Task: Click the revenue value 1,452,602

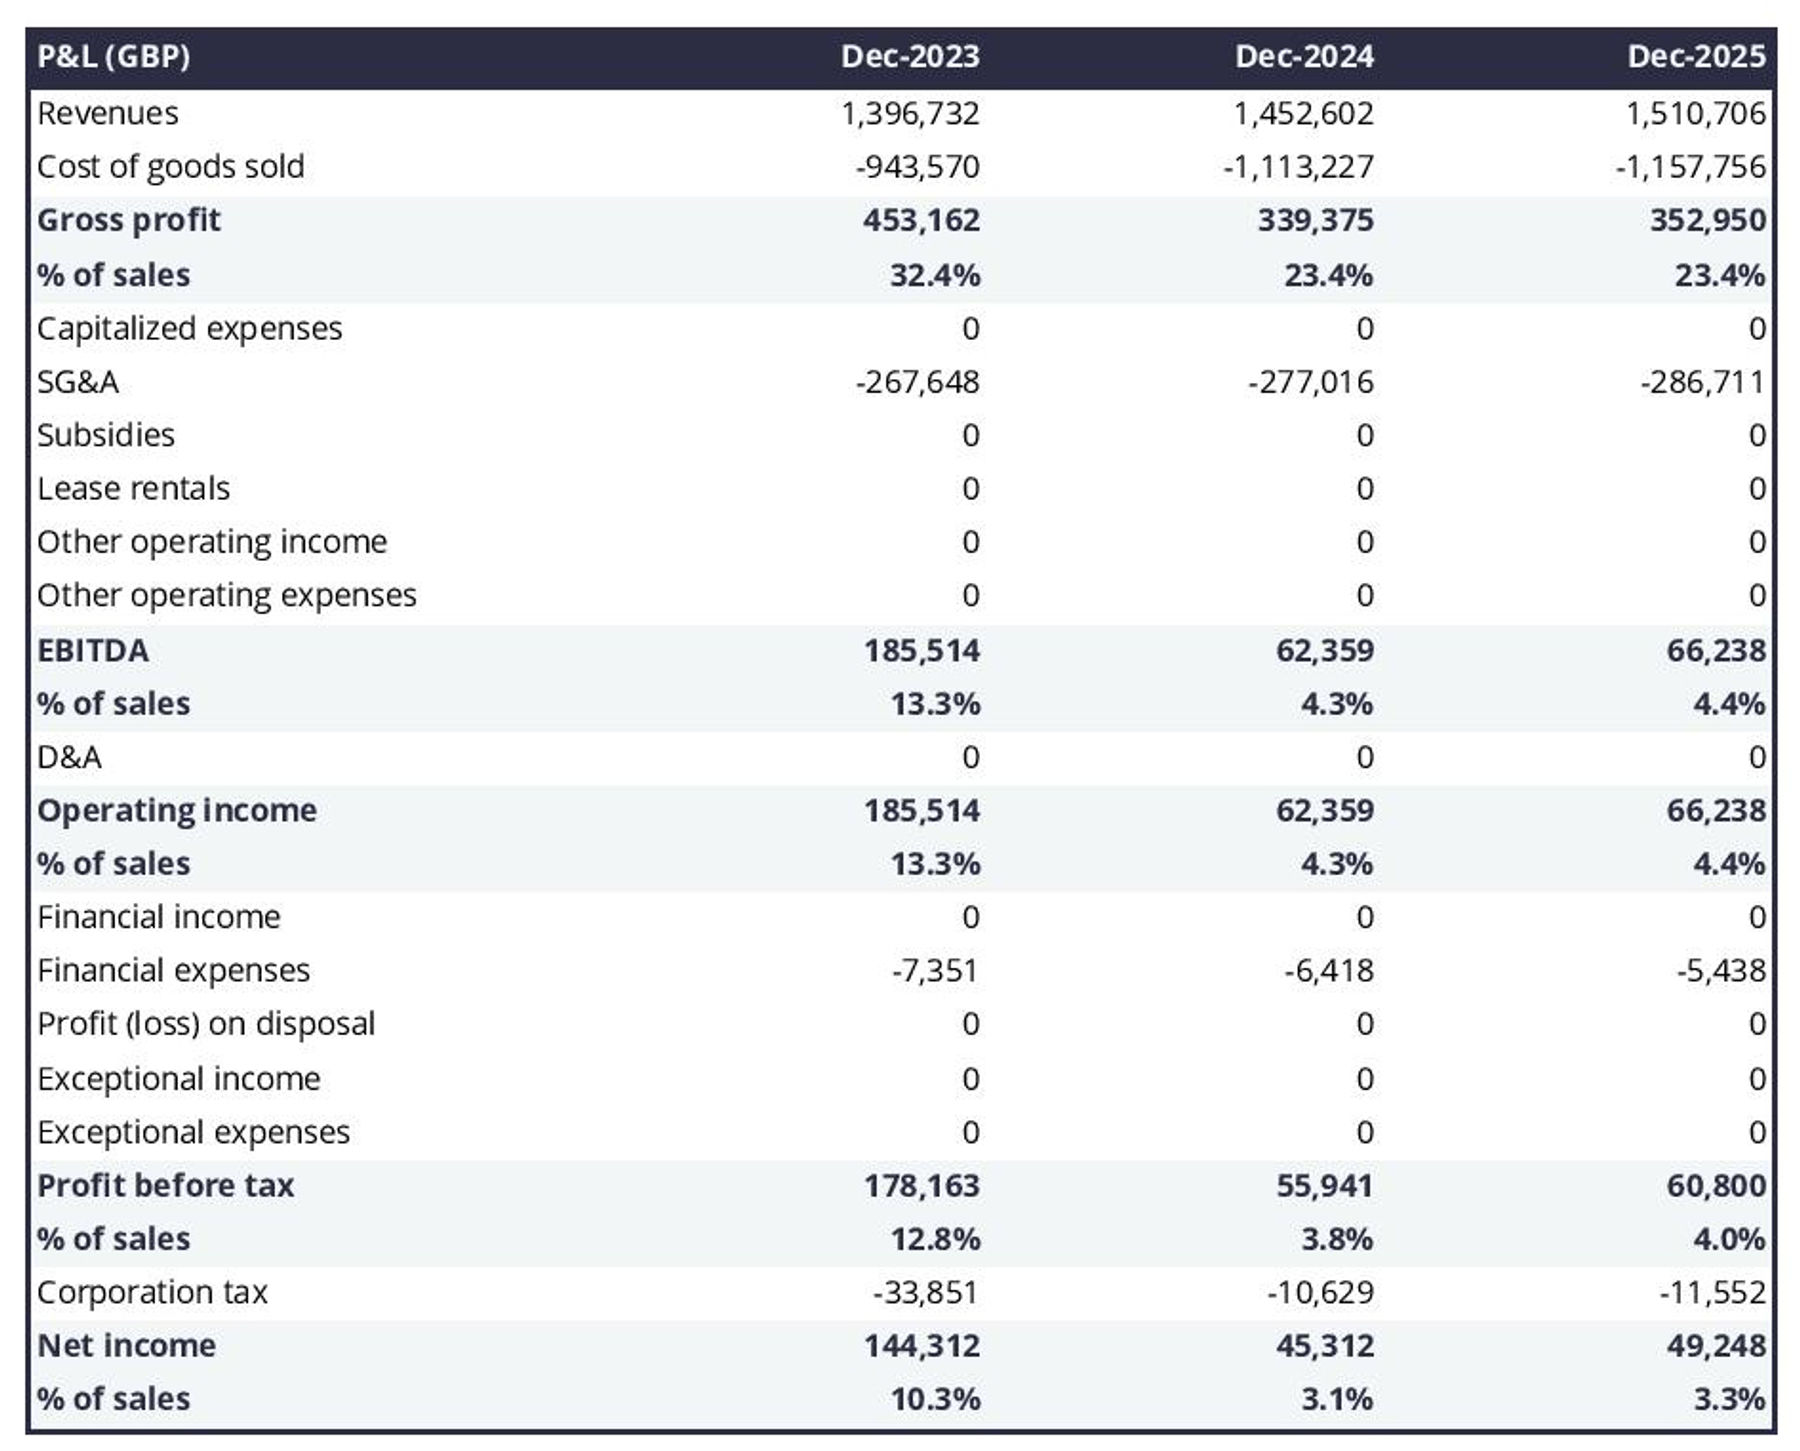Action: pyautogui.click(x=1303, y=113)
